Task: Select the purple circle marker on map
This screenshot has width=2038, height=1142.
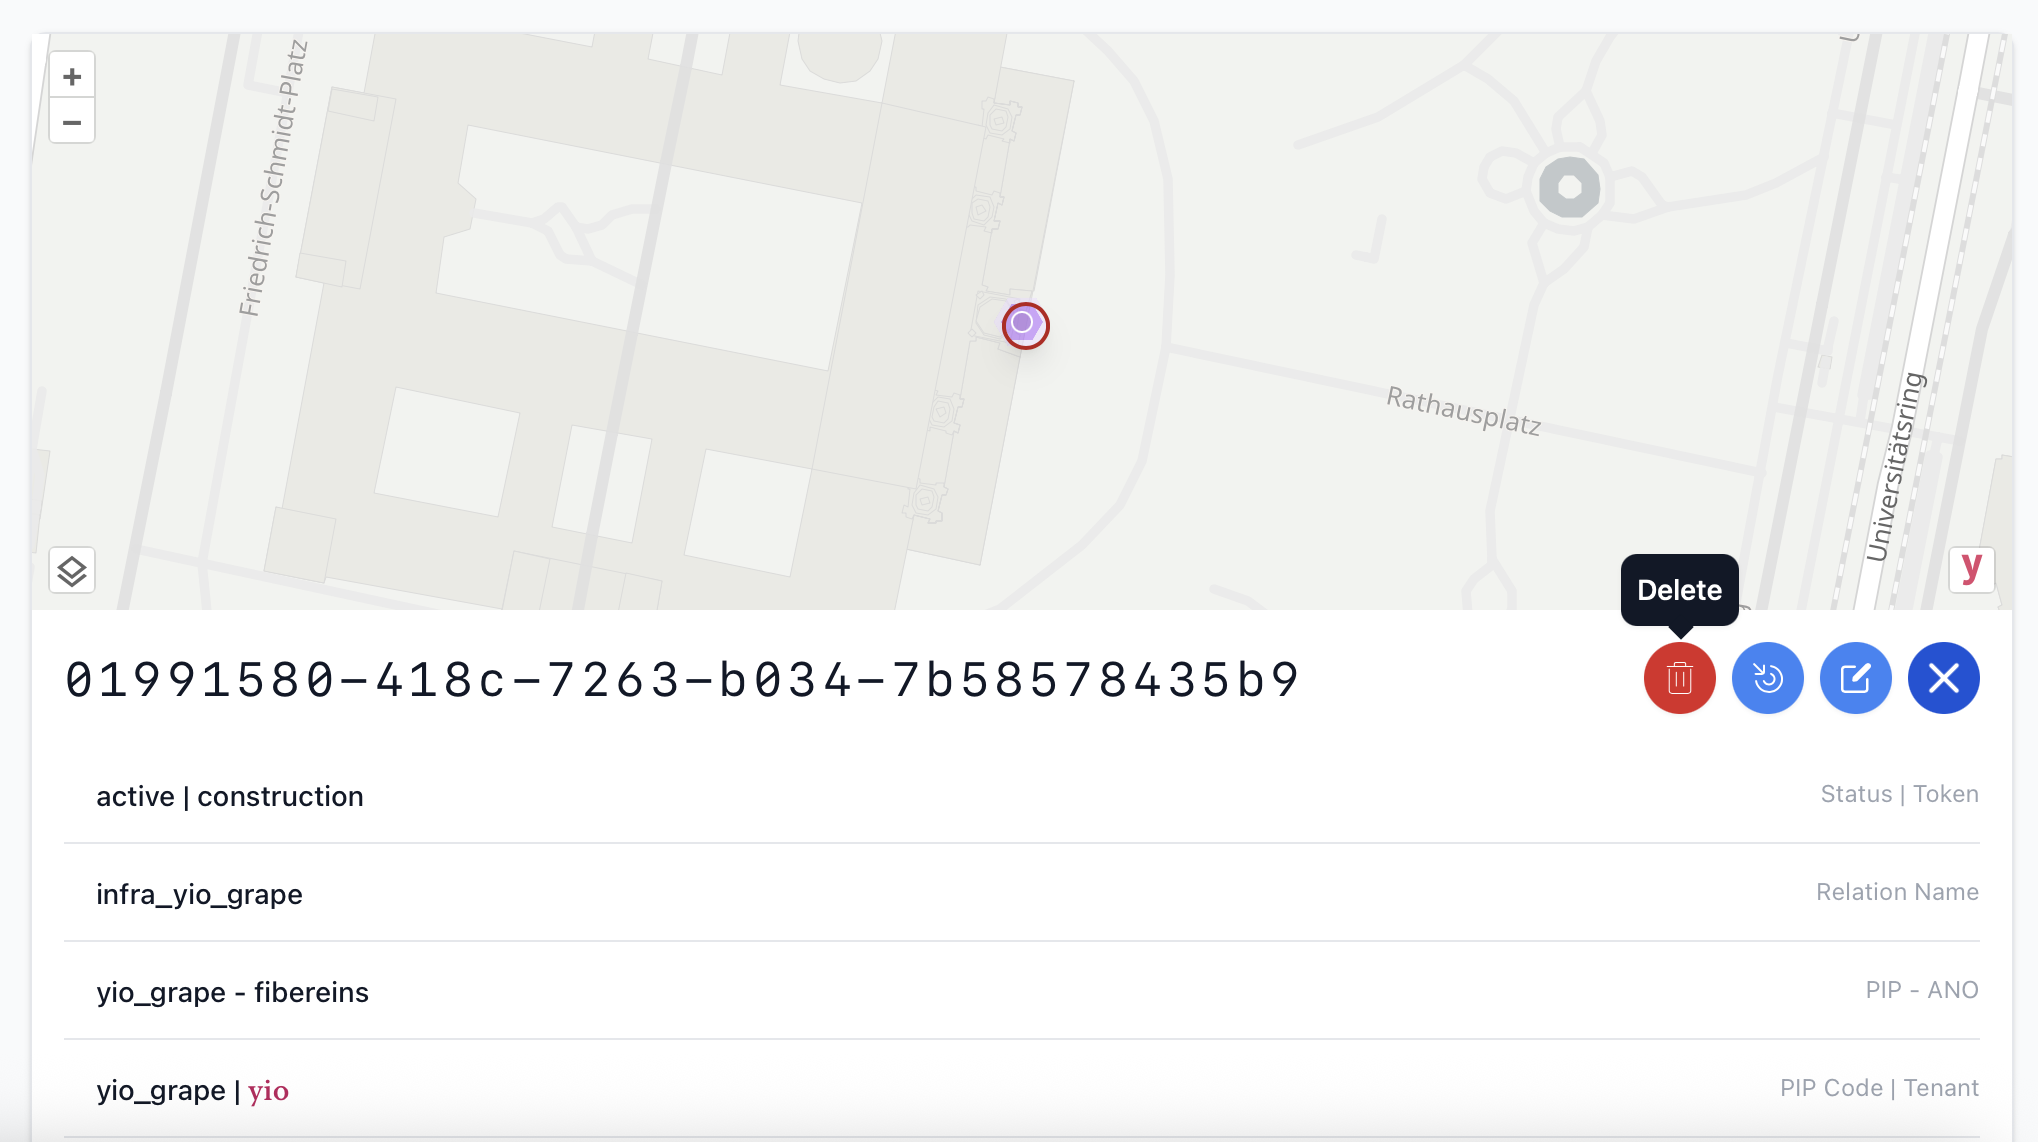Action: [1024, 325]
